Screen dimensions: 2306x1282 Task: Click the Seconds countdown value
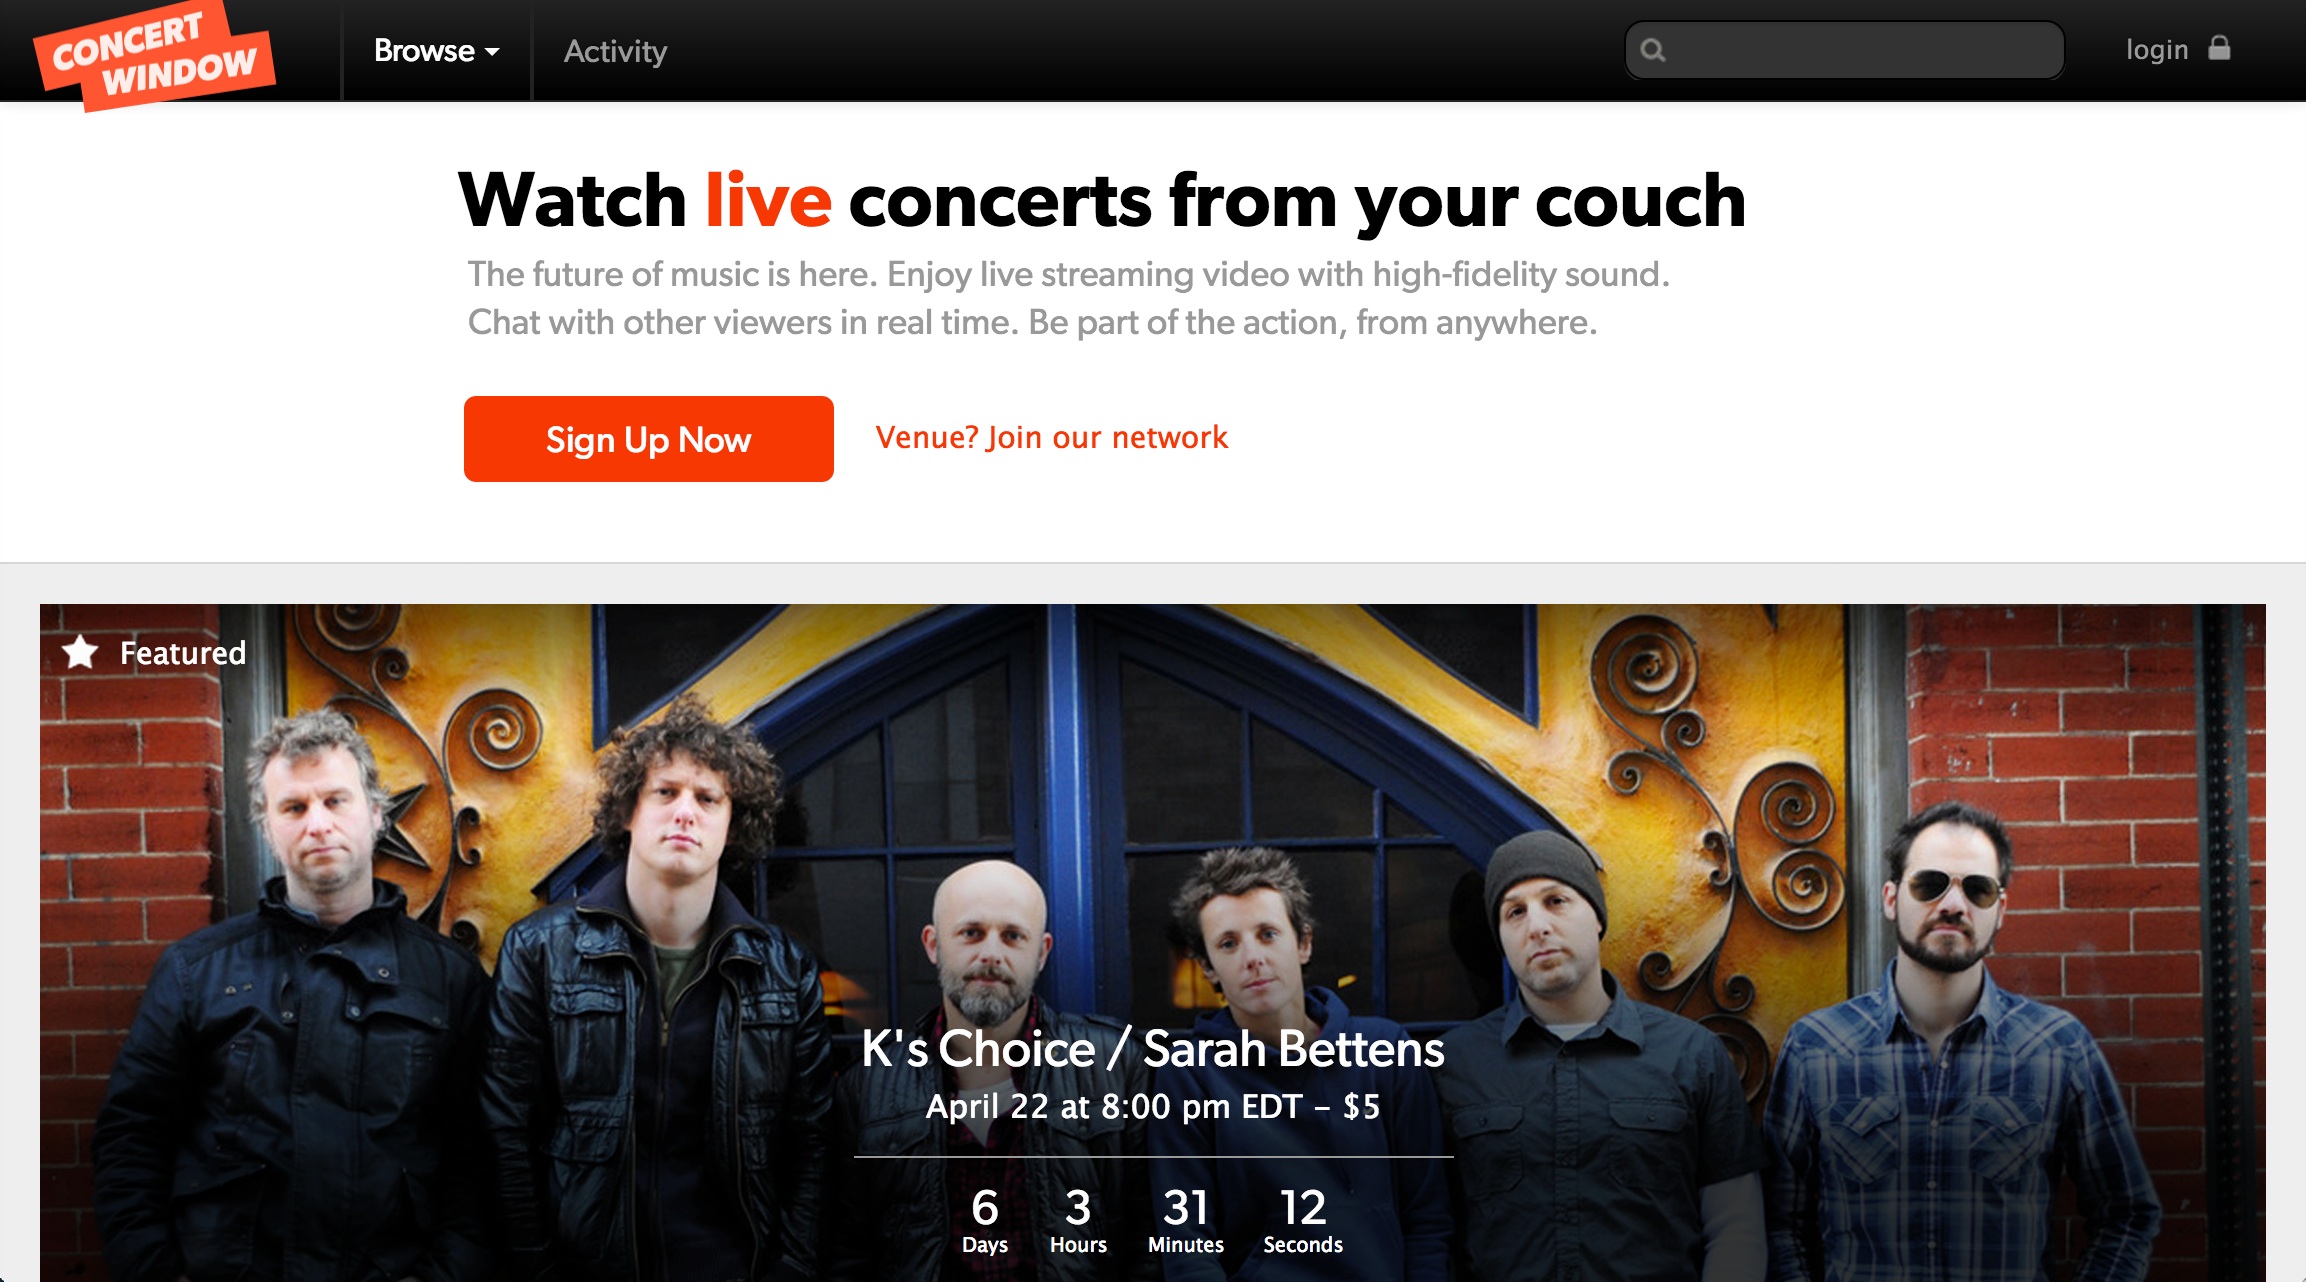click(x=1303, y=1207)
